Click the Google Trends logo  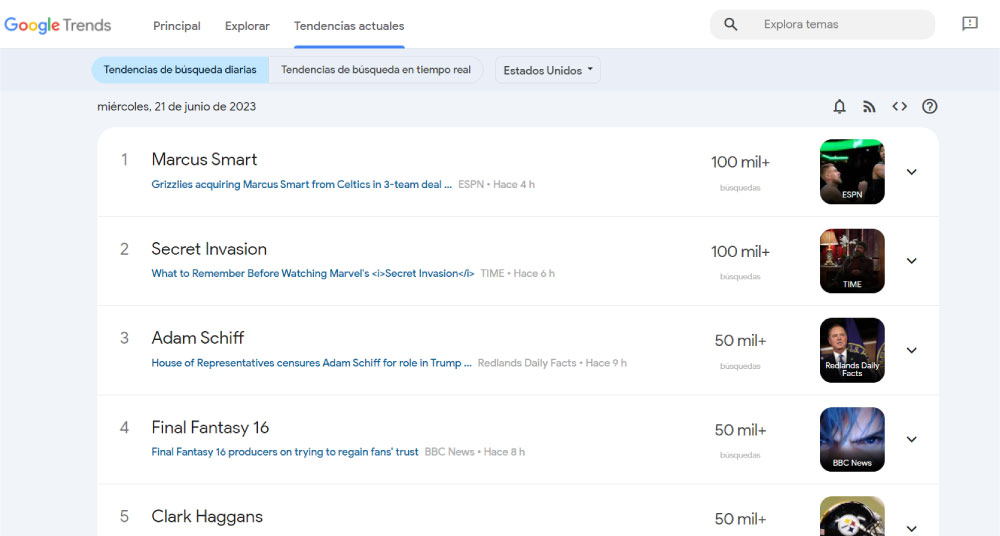57,26
